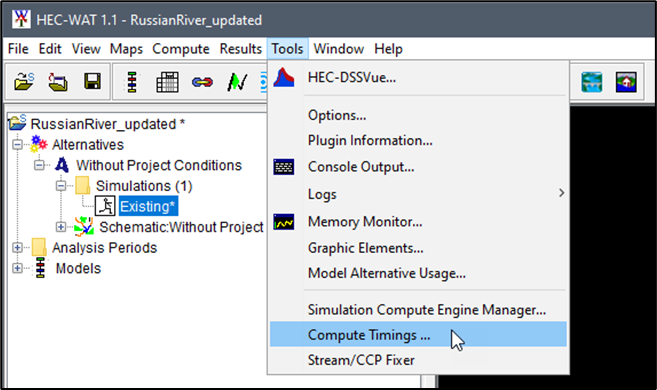Select Plugin Information... menu entry
Viewport: 657px width, 390px height.
tap(418, 140)
